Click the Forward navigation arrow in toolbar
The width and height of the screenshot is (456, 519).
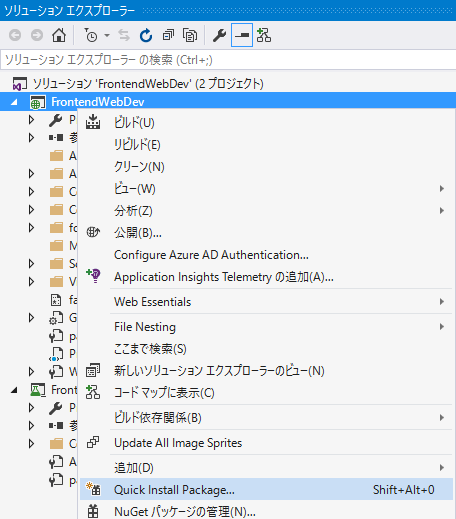(x=37, y=35)
